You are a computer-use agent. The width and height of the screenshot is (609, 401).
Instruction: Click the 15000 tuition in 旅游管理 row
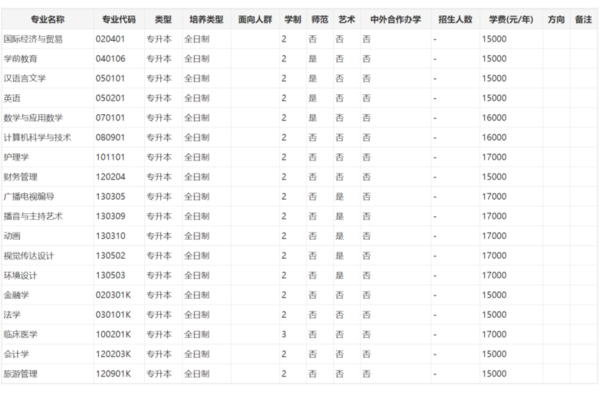point(494,374)
